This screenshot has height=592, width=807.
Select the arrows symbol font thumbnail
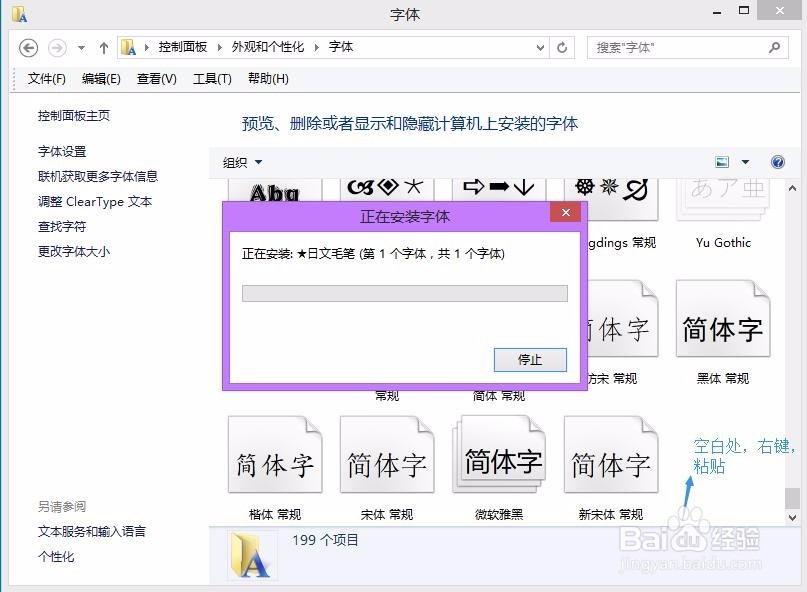(x=499, y=189)
